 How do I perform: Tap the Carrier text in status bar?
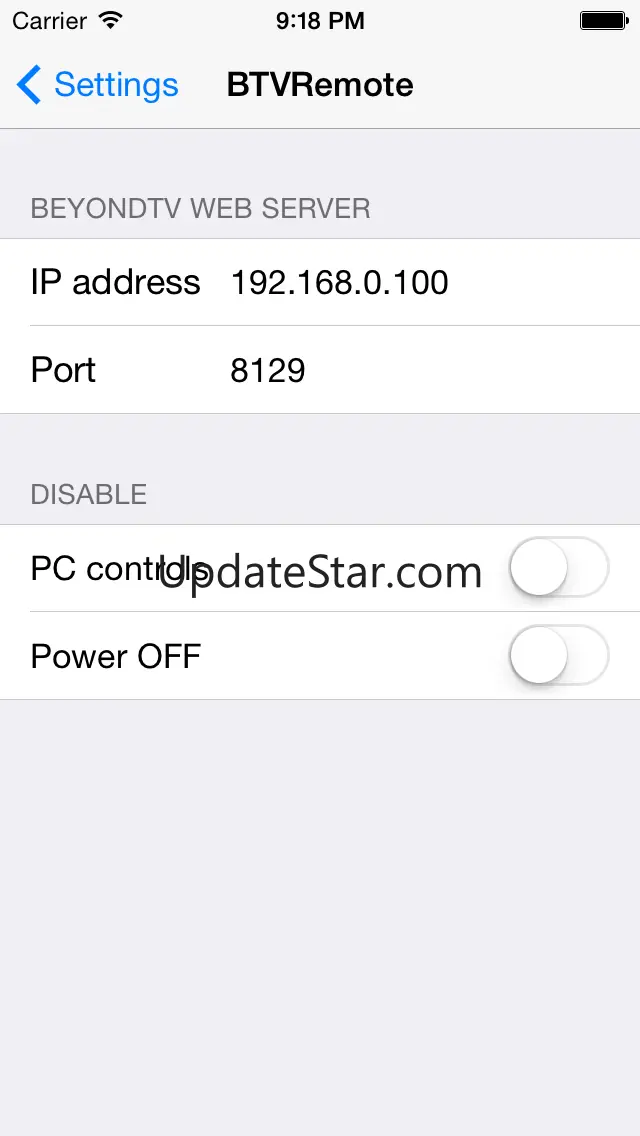[x=49, y=20]
